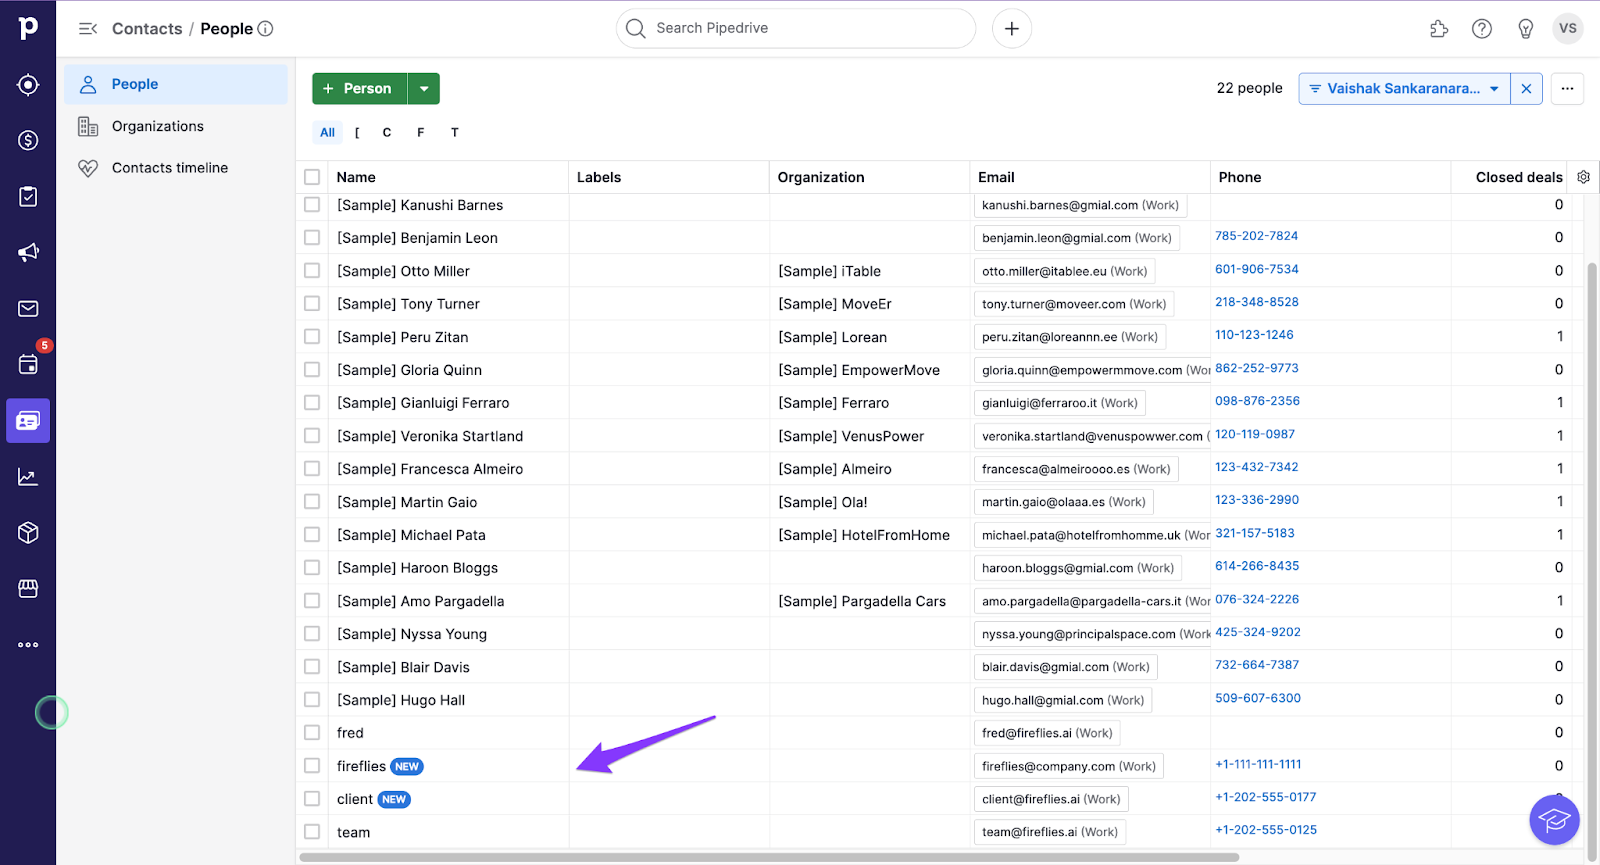The width and height of the screenshot is (1600, 865).
Task: Open the More three-dots sidebar icon
Action: (28, 645)
